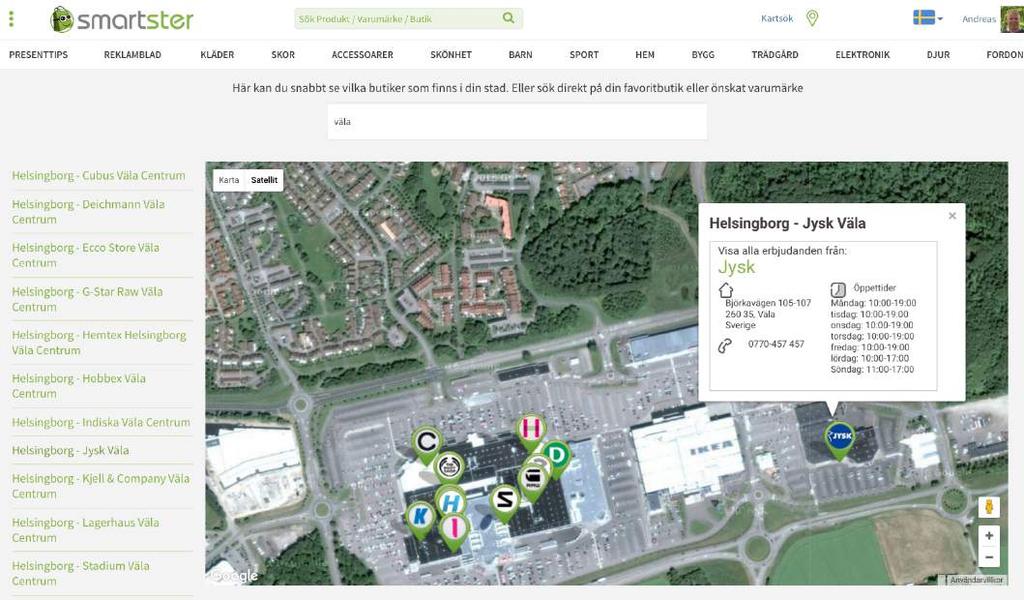
Task: Click the Smartster mascot logo
Action: point(61,20)
